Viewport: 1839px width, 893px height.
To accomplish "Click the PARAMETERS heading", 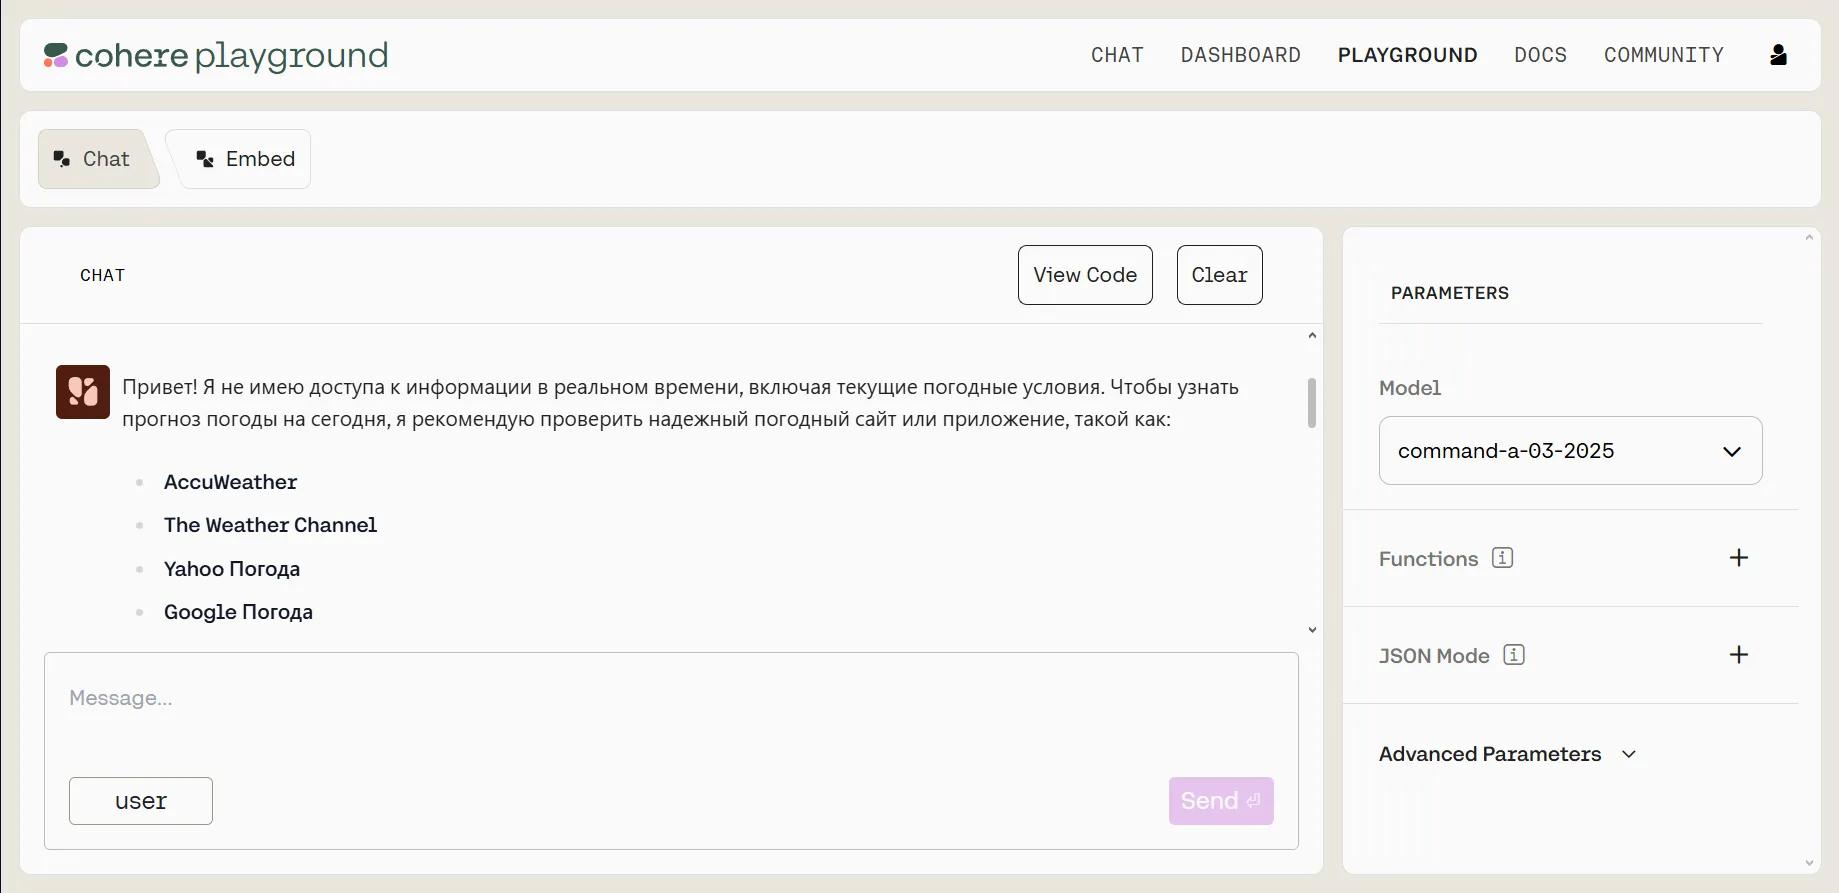I will coord(1449,293).
